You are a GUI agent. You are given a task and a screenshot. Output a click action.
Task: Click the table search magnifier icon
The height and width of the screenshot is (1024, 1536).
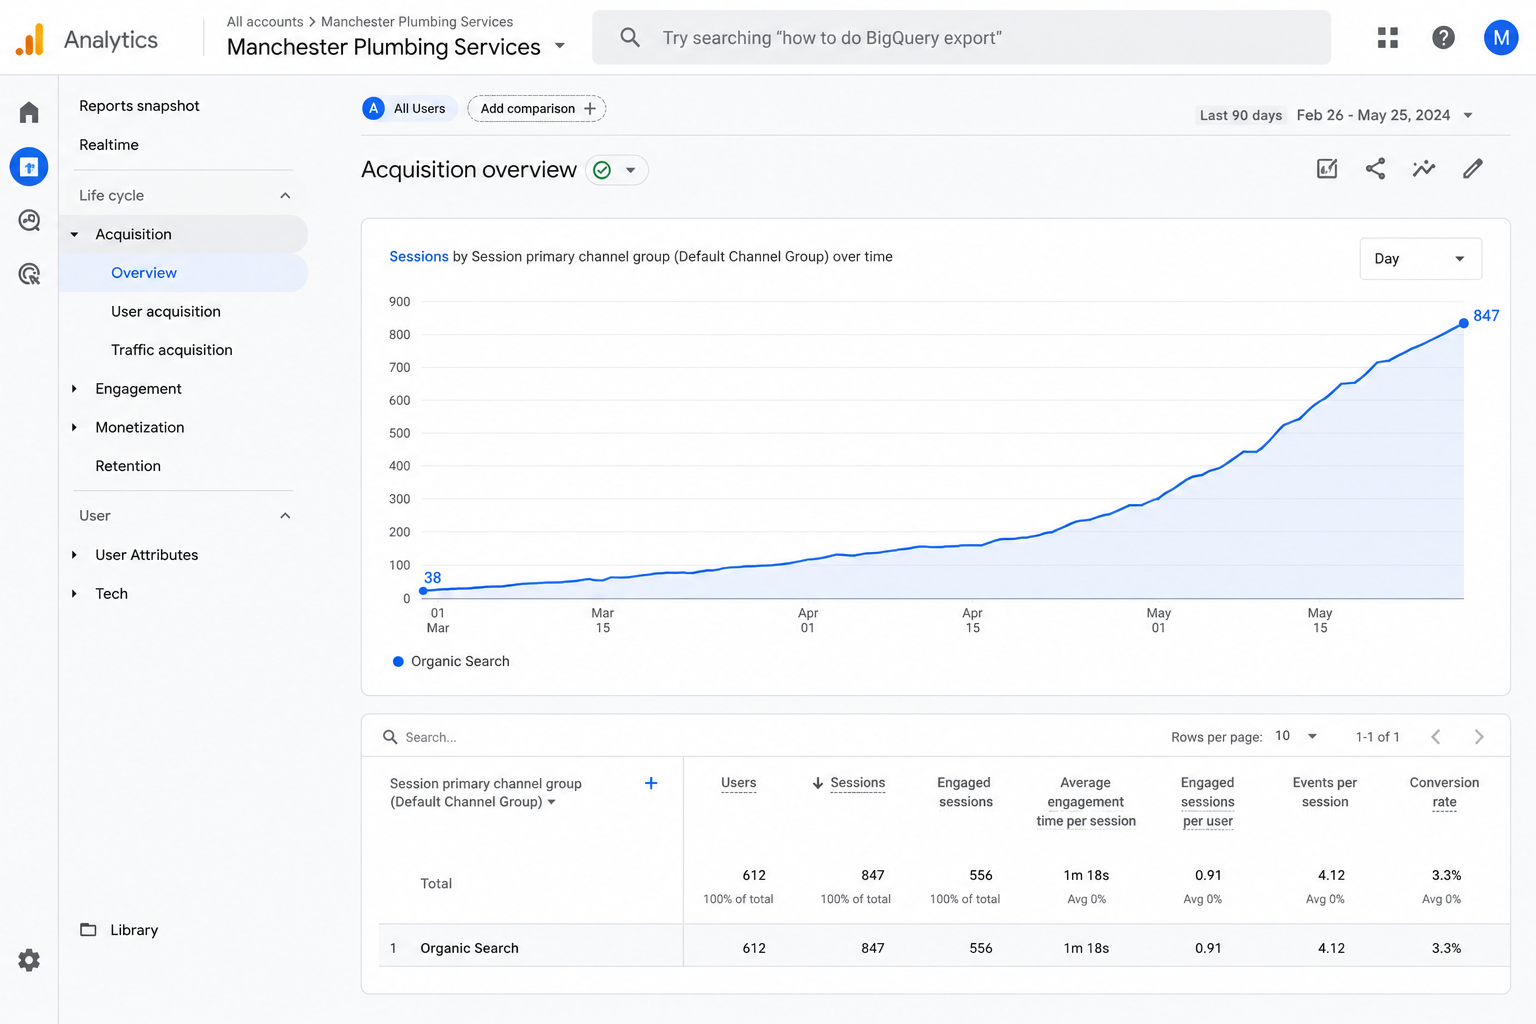tap(390, 737)
